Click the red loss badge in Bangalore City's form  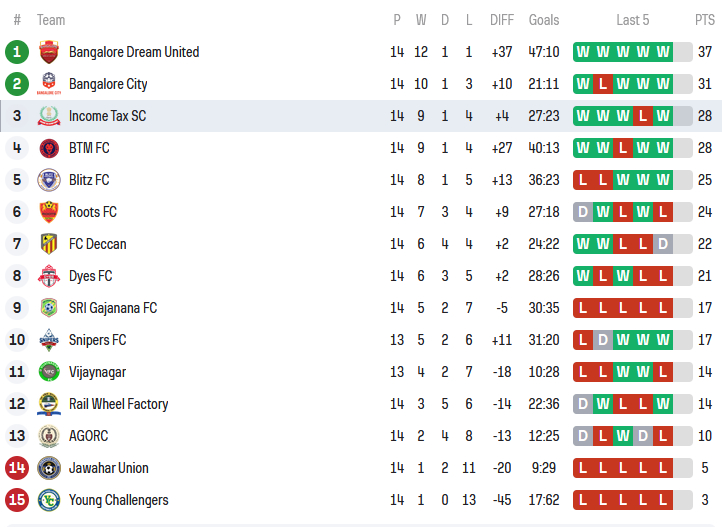[603, 84]
